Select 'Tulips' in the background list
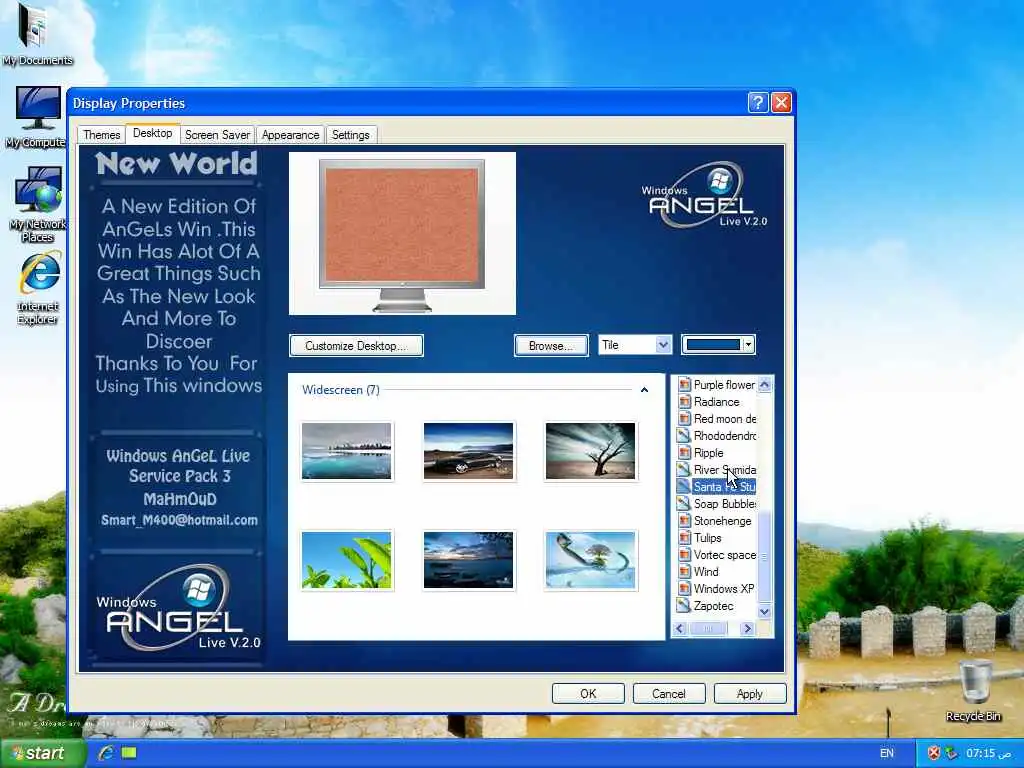The width and height of the screenshot is (1024, 768). click(x=707, y=537)
